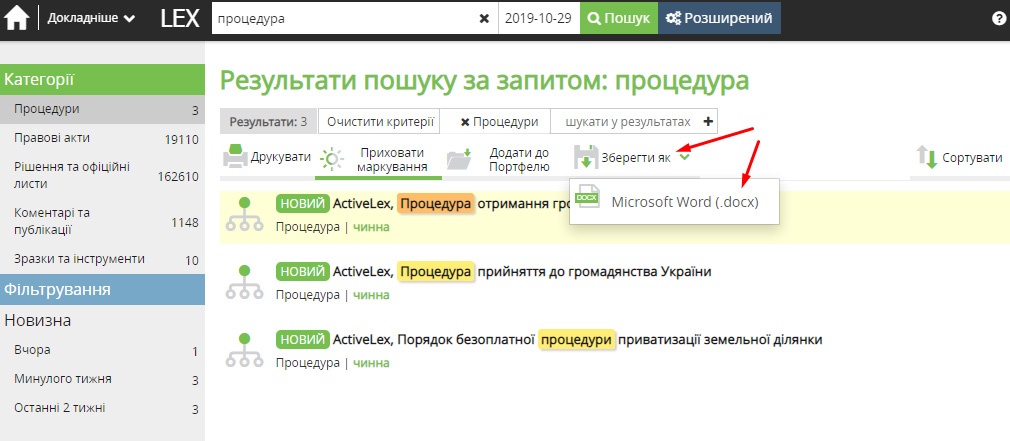The height and width of the screenshot is (441, 1010).
Task: Click the printer icon for Друкувати
Action: tap(235, 158)
